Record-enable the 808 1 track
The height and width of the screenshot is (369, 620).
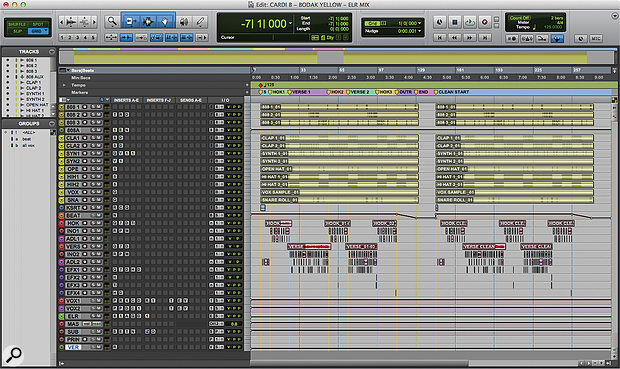click(85, 107)
